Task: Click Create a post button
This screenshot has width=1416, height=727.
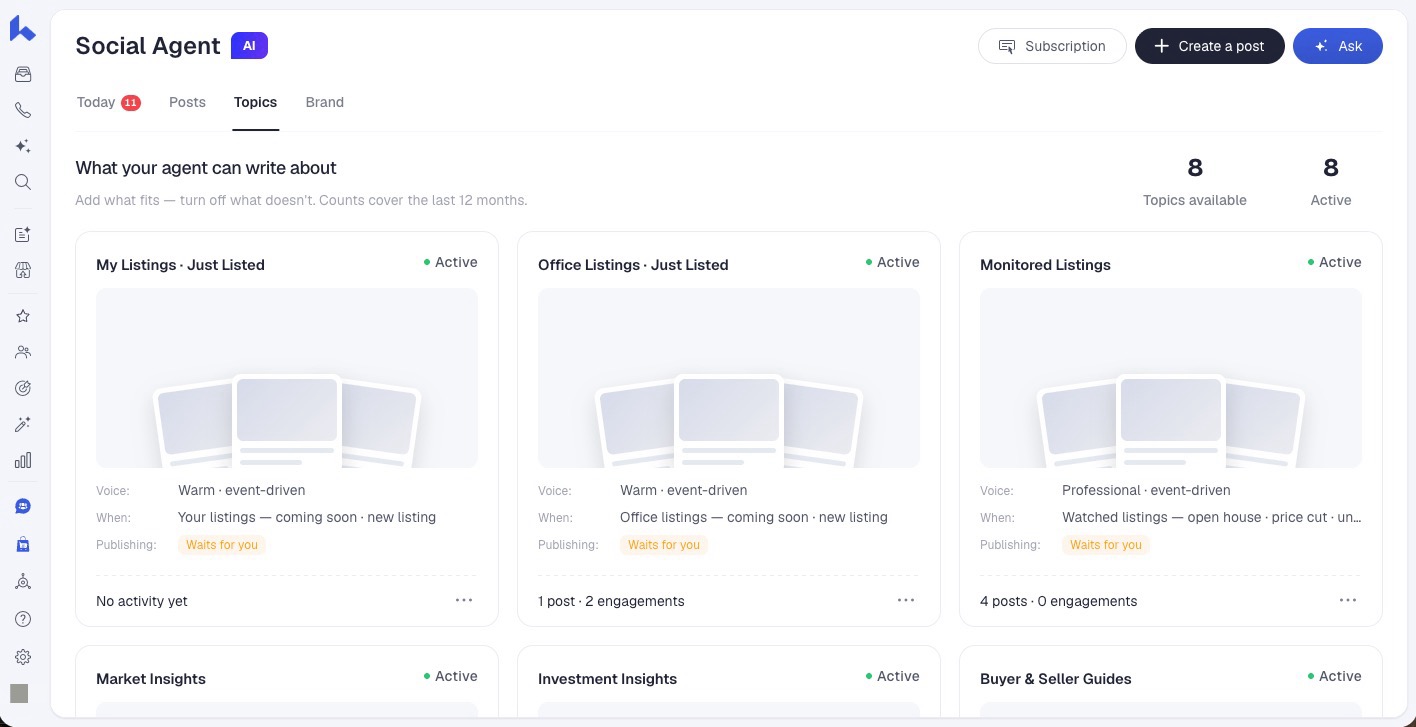Action: click(x=1209, y=46)
